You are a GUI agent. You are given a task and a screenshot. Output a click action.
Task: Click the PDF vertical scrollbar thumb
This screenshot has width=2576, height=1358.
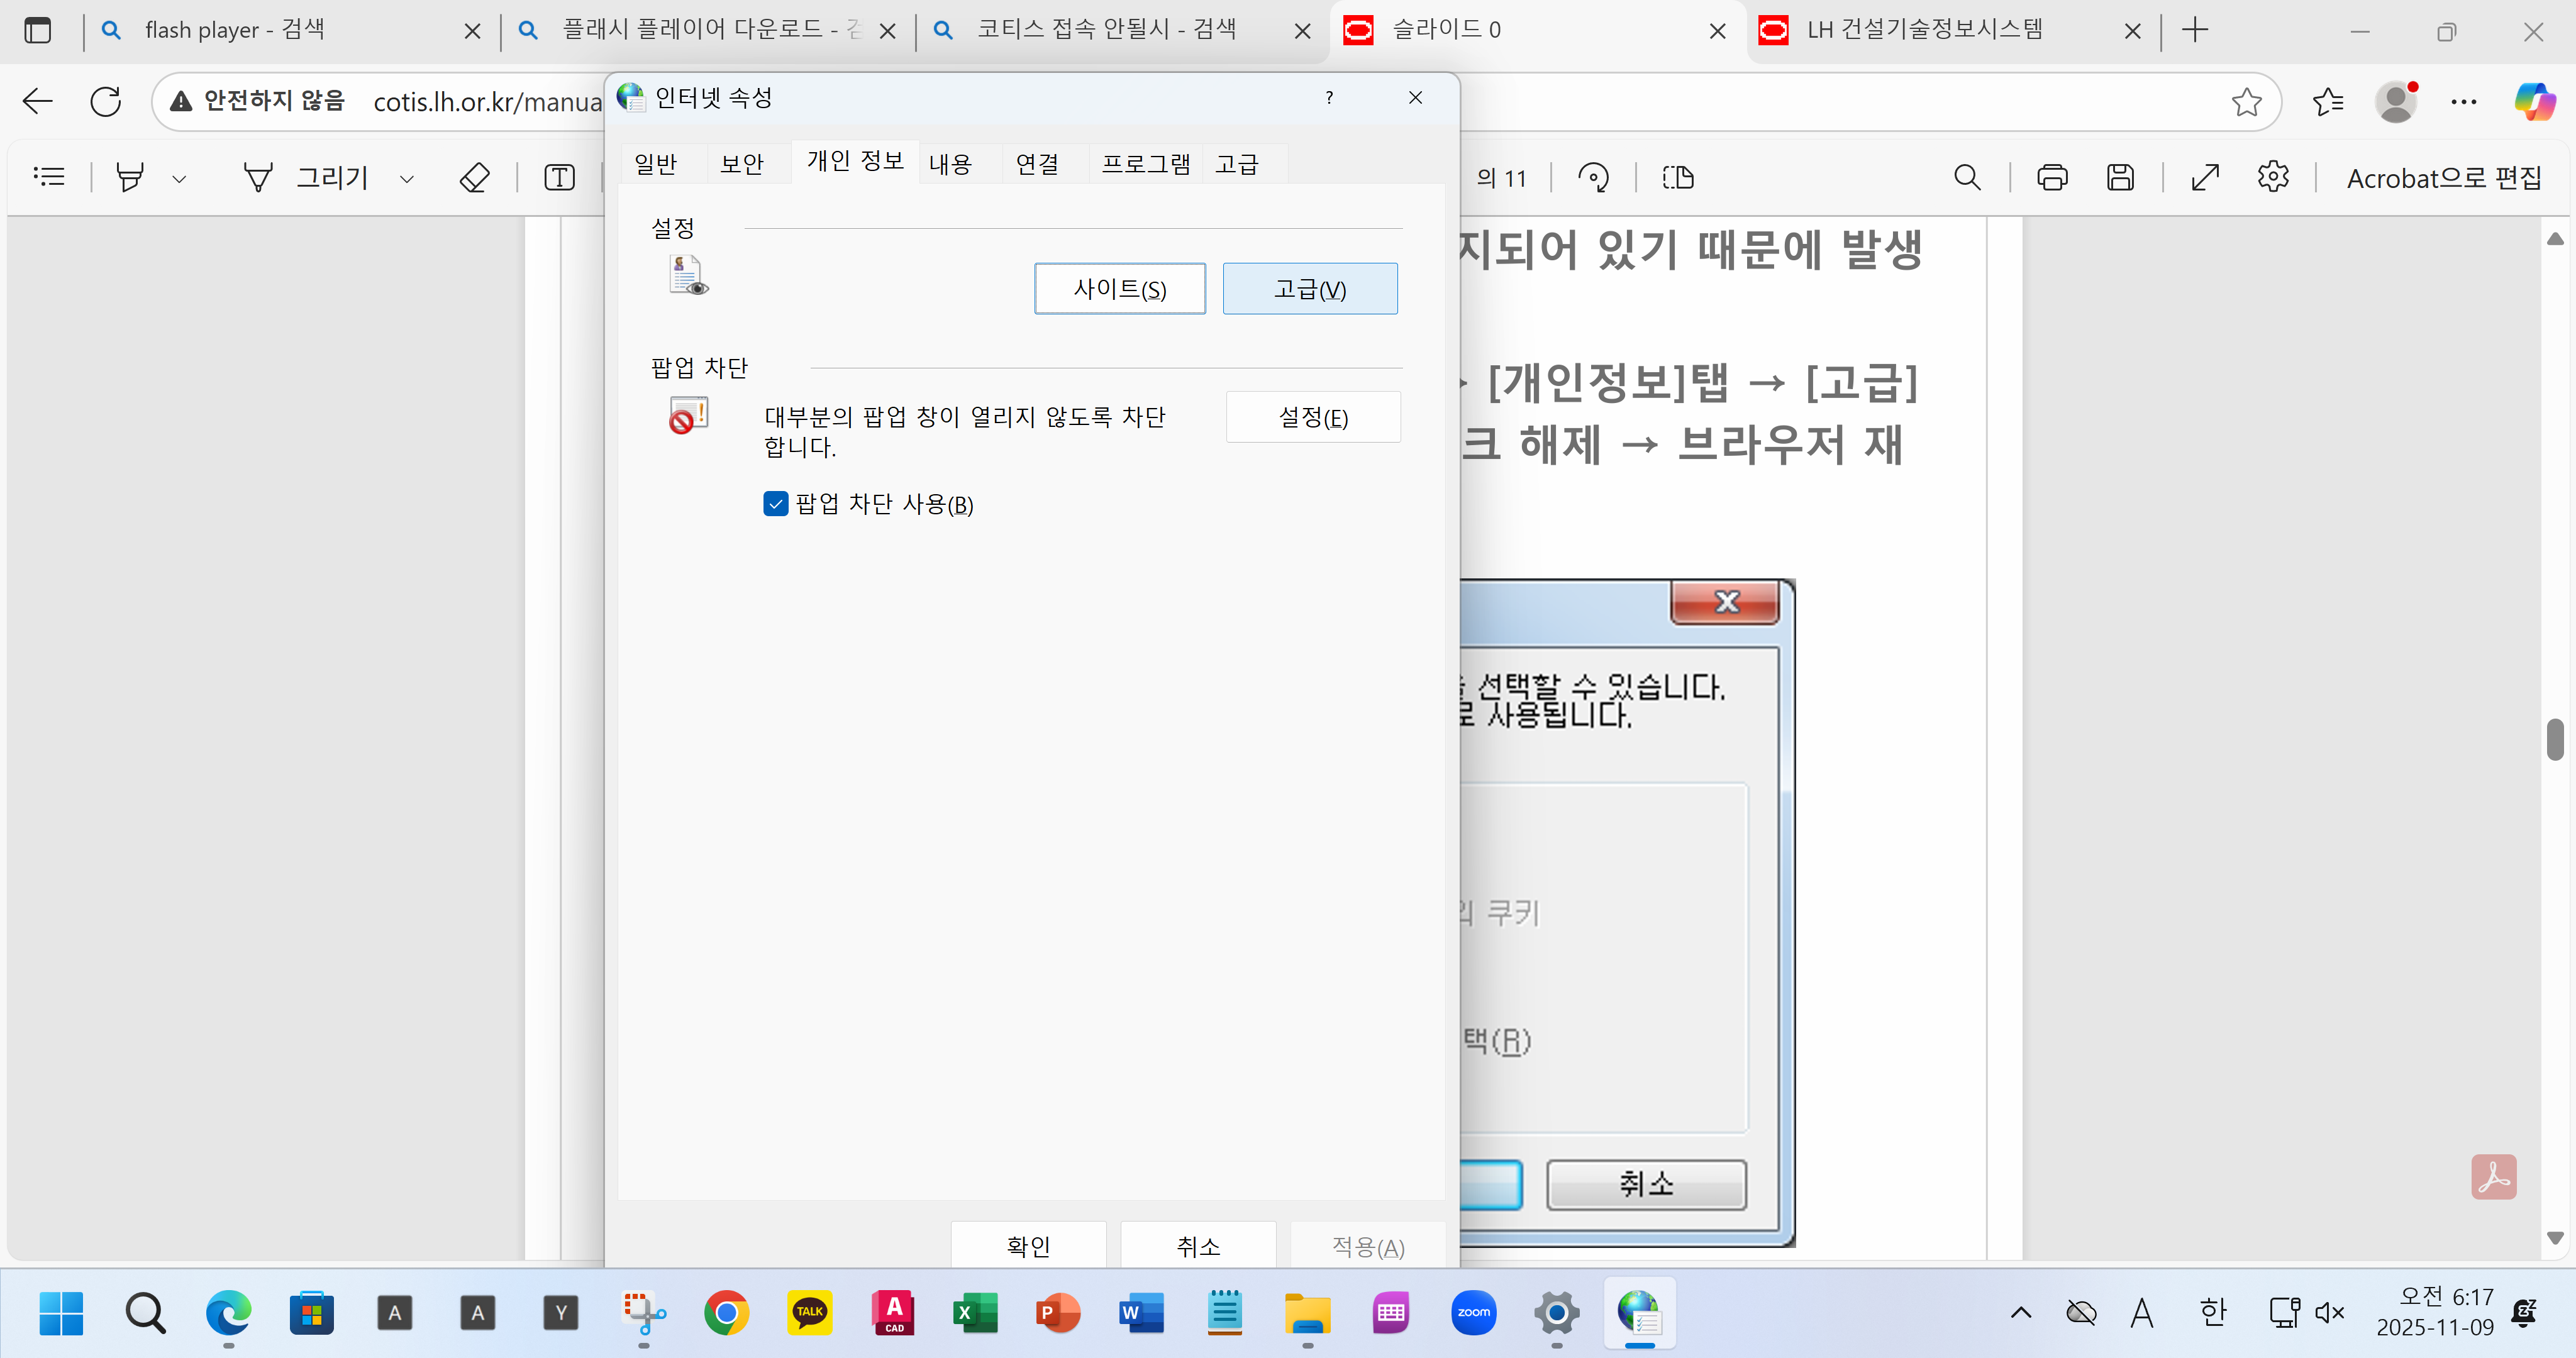coord(2555,739)
